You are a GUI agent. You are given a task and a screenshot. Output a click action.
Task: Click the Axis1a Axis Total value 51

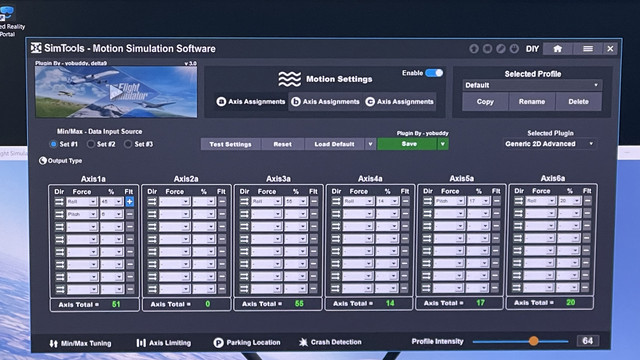click(116, 304)
